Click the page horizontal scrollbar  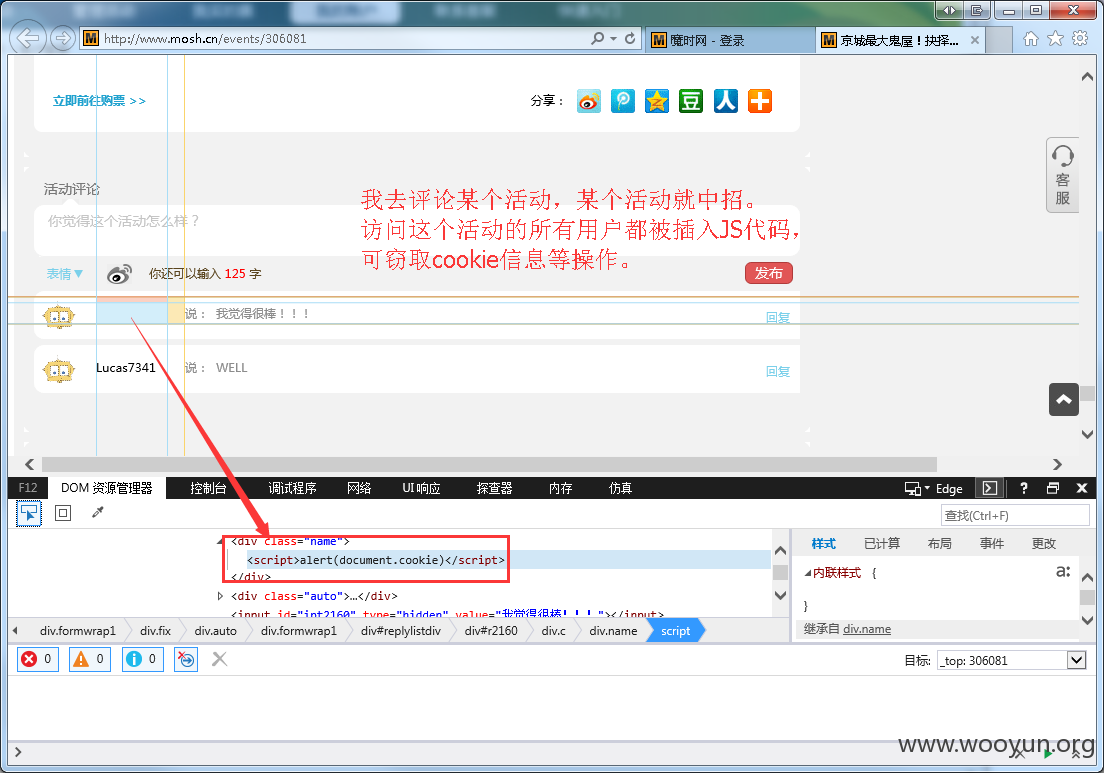click(489, 465)
